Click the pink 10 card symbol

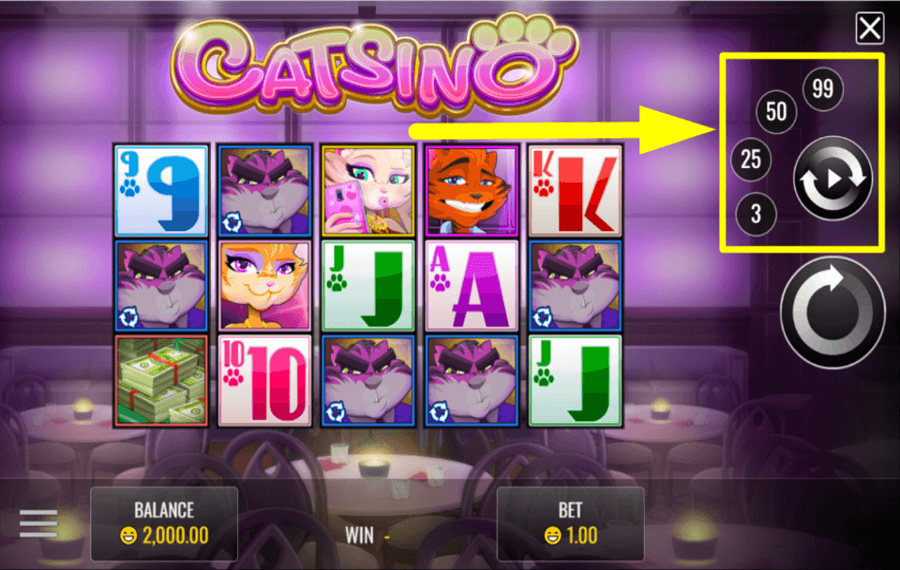265,381
